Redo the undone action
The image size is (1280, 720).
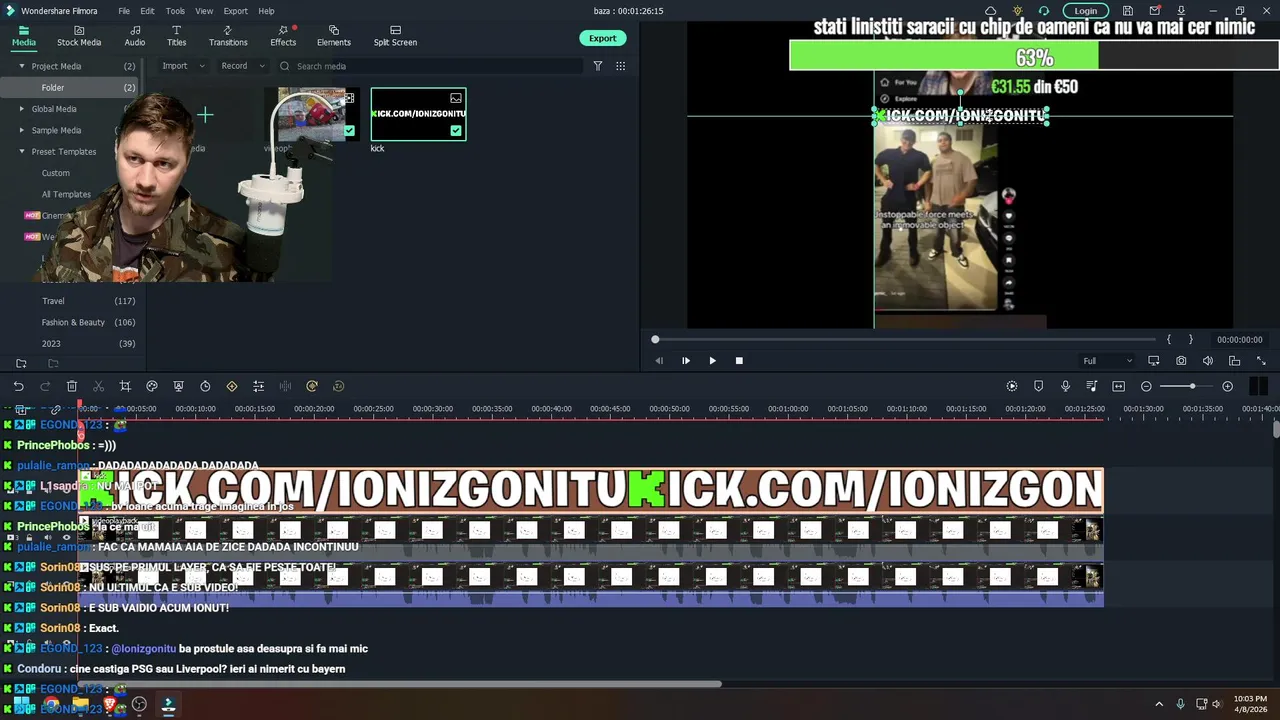pos(45,386)
